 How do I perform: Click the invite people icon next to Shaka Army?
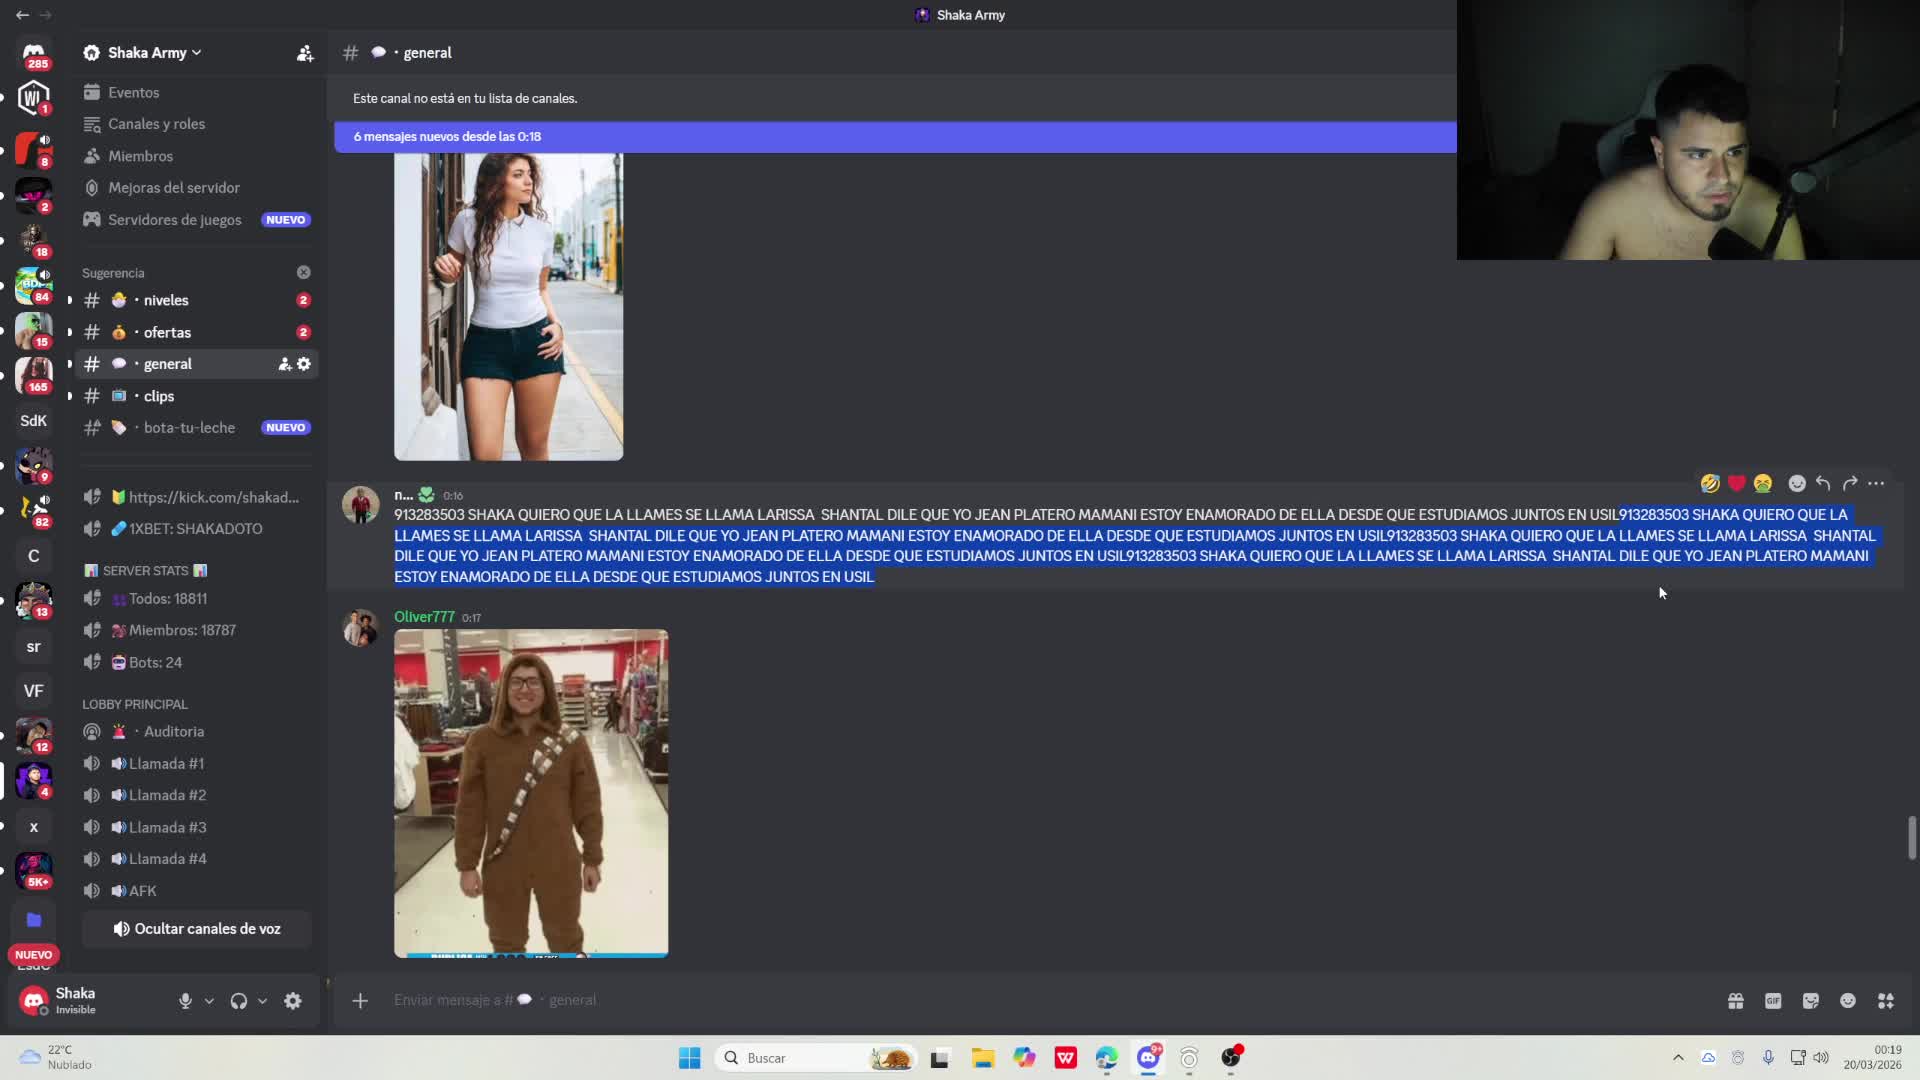pyautogui.click(x=305, y=53)
